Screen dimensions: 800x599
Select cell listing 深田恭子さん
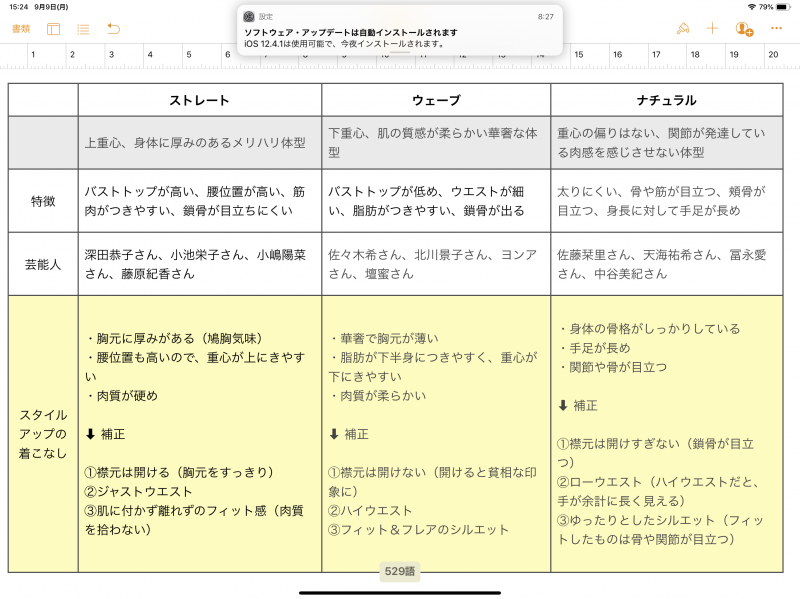pyautogui.click(x=200, y=264)
